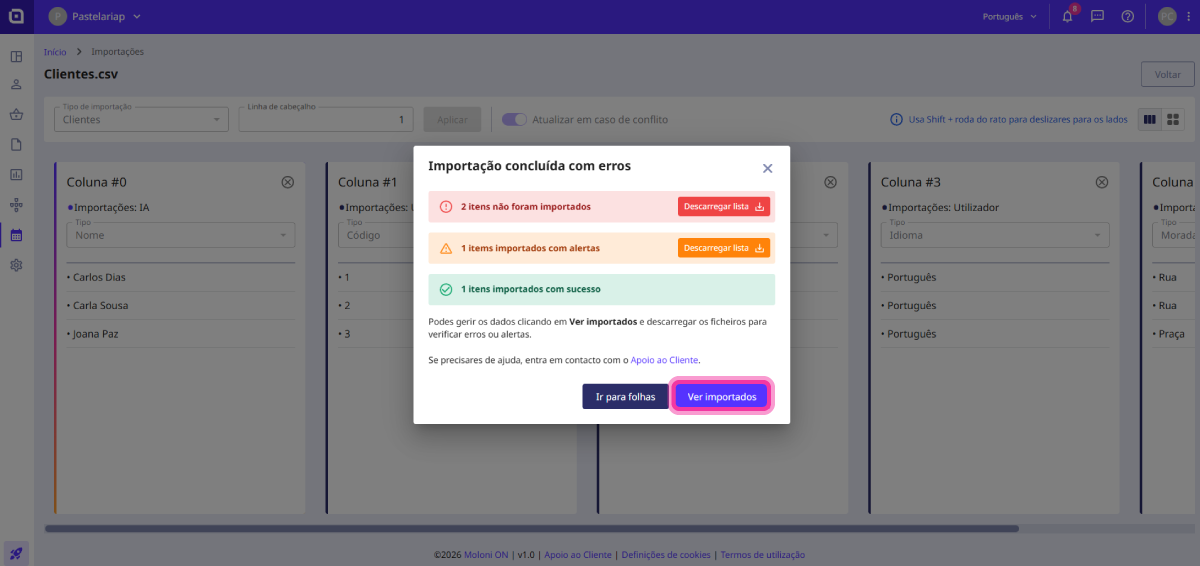This screenshot has height=566, width=1200.
Task: Click the Joana Paz row in Coluna #0
Action: 180,334
